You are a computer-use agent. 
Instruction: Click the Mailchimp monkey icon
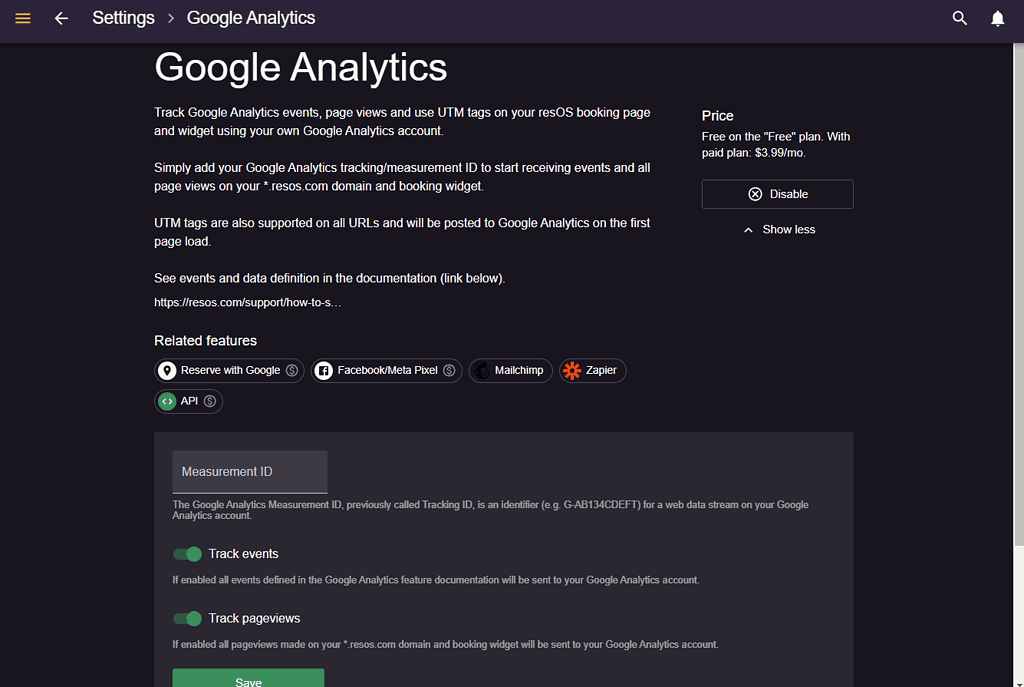tap(482, 371)
